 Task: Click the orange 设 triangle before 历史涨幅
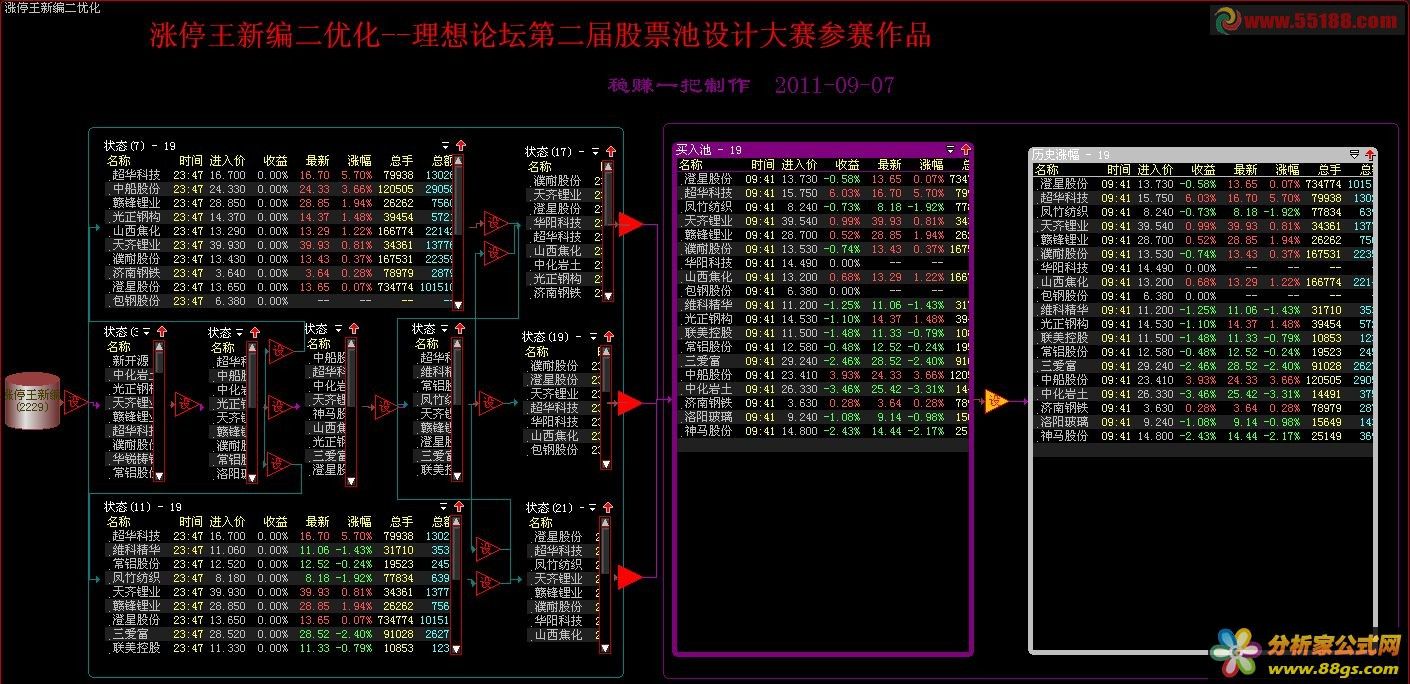pyautogui.click(x=996, y=402)
